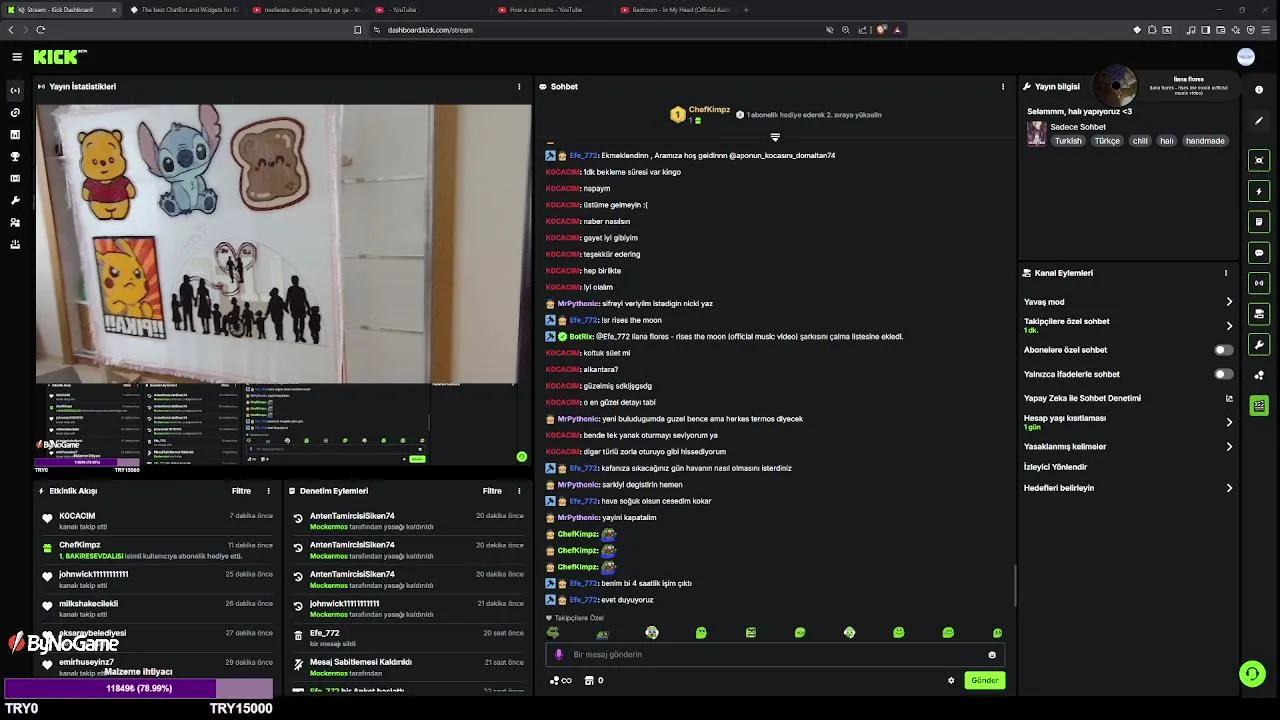Collapse the pinned gift leaderboard arrow in chat
The width and height of the screenshot is (1280, 720).
pyautogui.click(x=775, y=137)
